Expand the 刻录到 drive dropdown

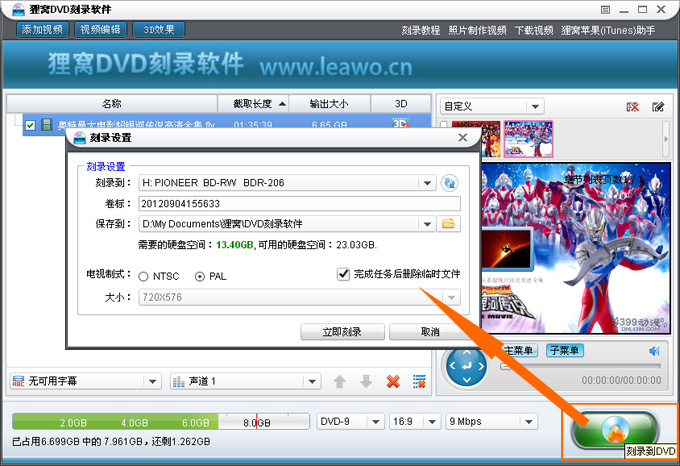click(x=427, y=183)
